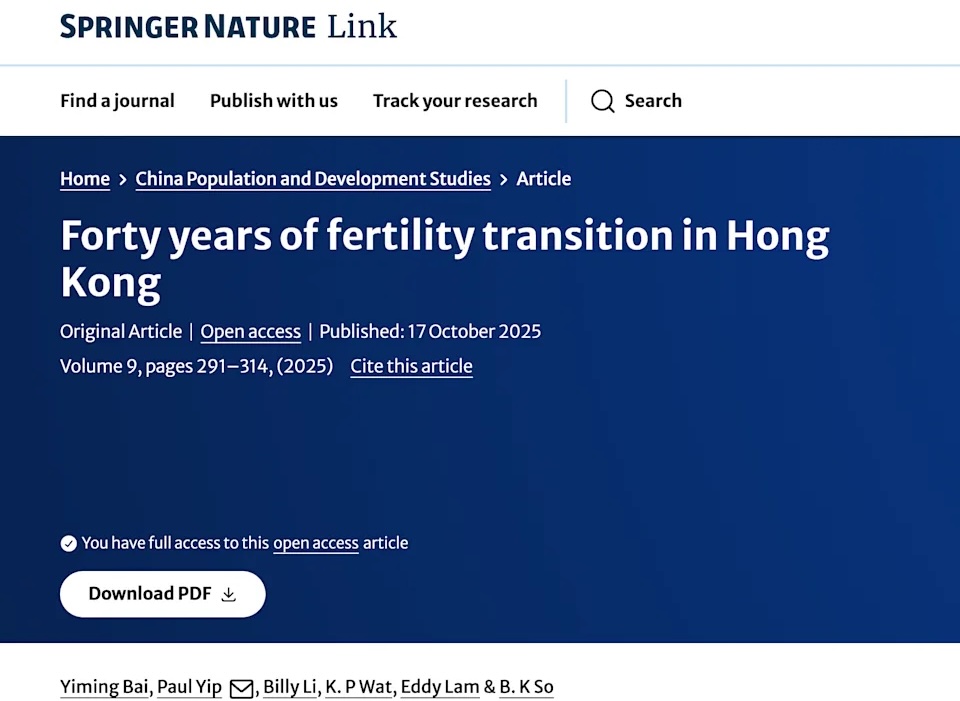Viewport: 960px width, 701px height.
Task: Go to Home breadcrumb link
Action: pyautogui.click(x=85, y=179)
